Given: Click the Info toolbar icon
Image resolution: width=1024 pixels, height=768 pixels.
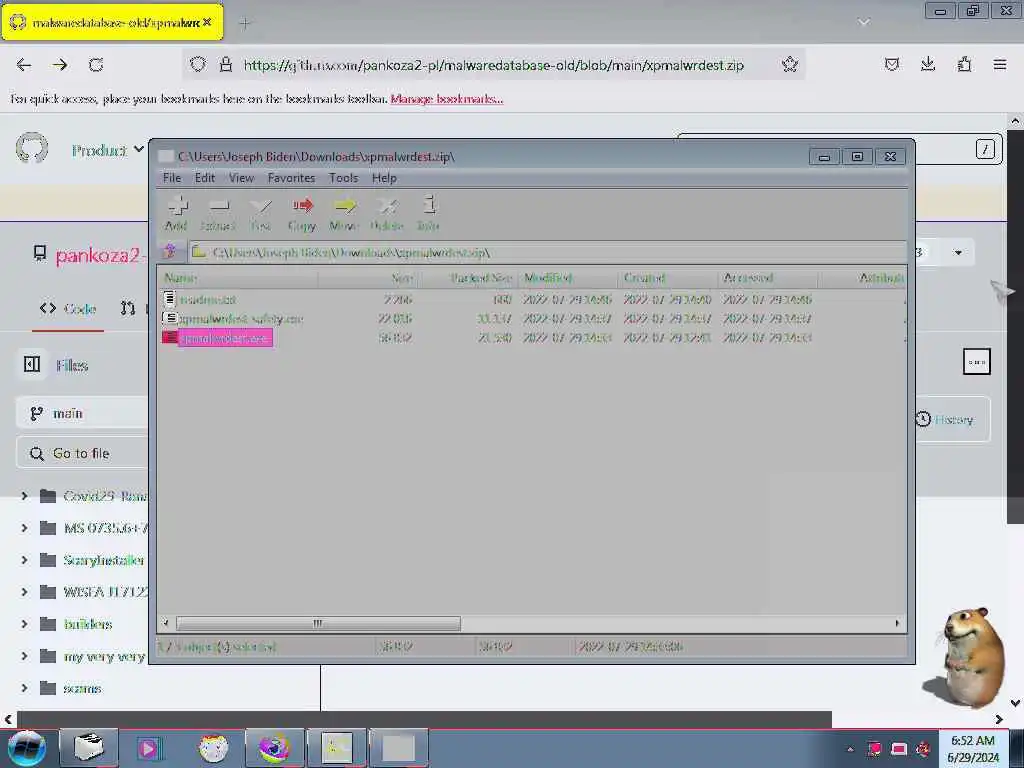Looking at the screenshot, I should coord(428,214).
